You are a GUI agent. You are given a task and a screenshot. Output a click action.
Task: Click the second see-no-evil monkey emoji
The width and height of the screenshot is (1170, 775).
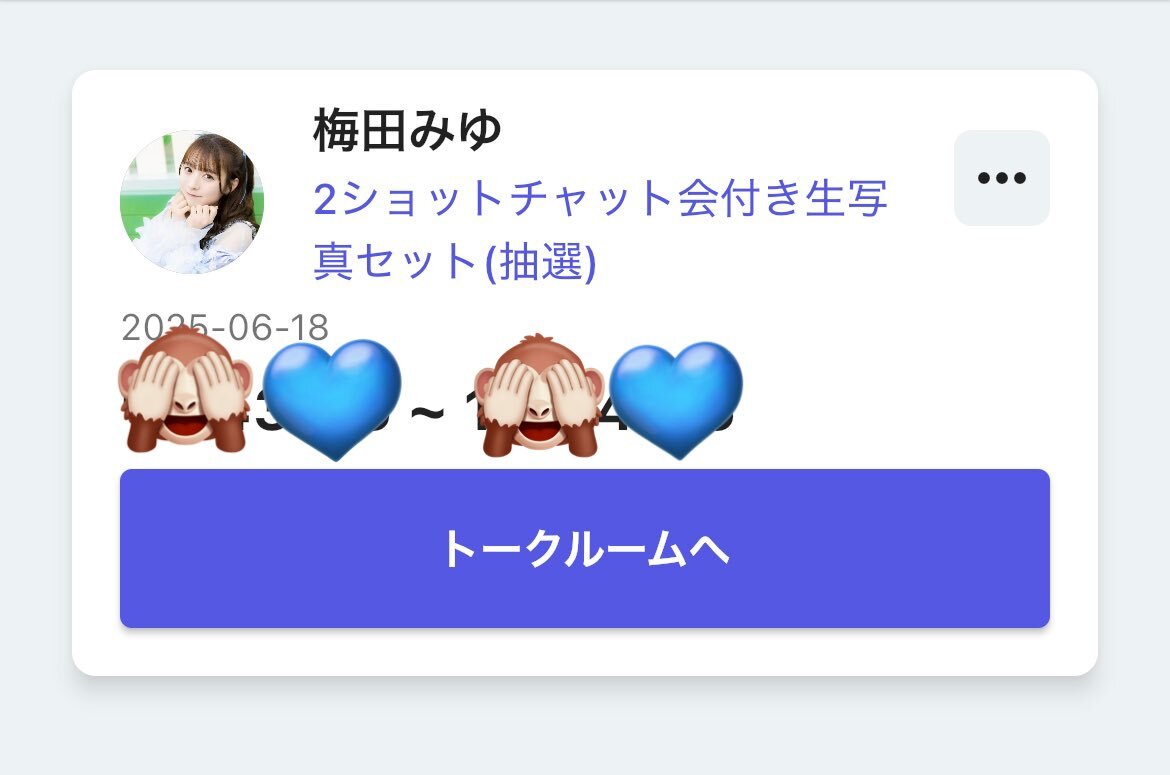538,395
